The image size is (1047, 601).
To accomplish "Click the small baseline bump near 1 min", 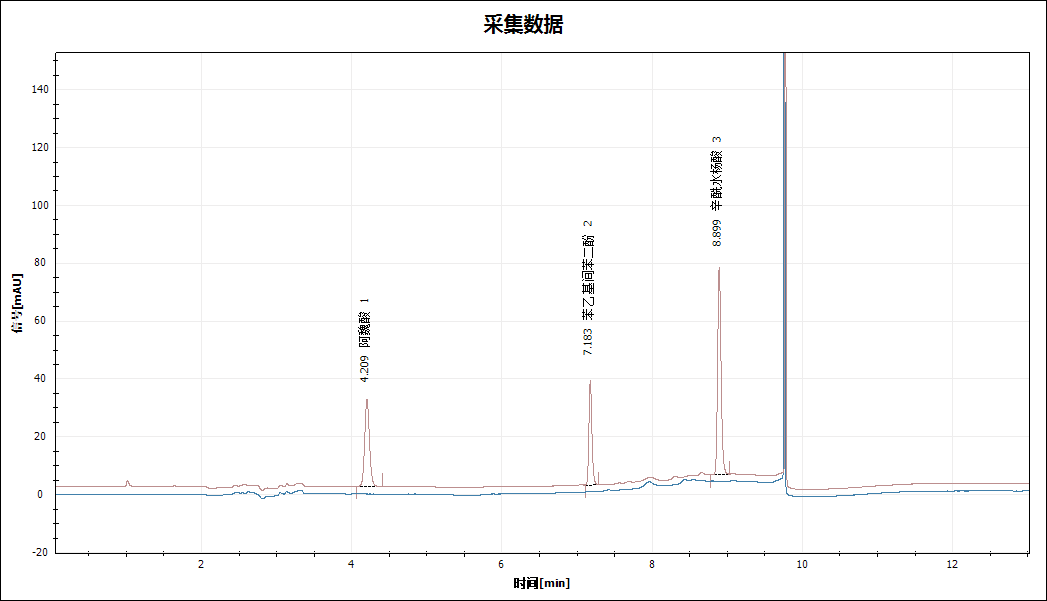I will point(128,483).
